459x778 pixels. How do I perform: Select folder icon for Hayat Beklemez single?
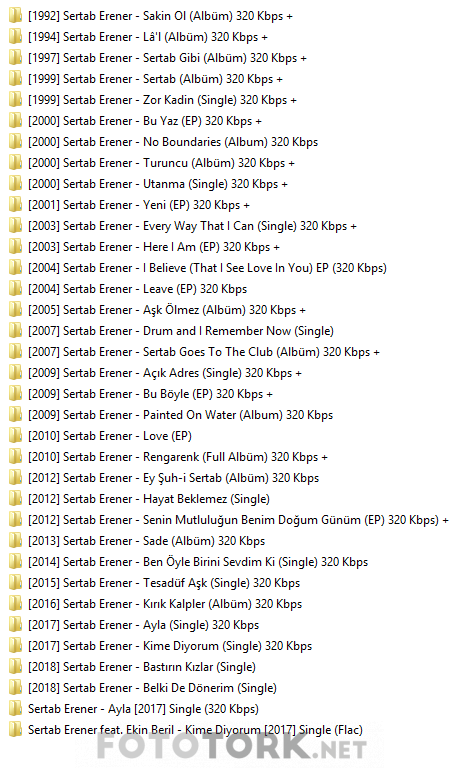[15, 499]
